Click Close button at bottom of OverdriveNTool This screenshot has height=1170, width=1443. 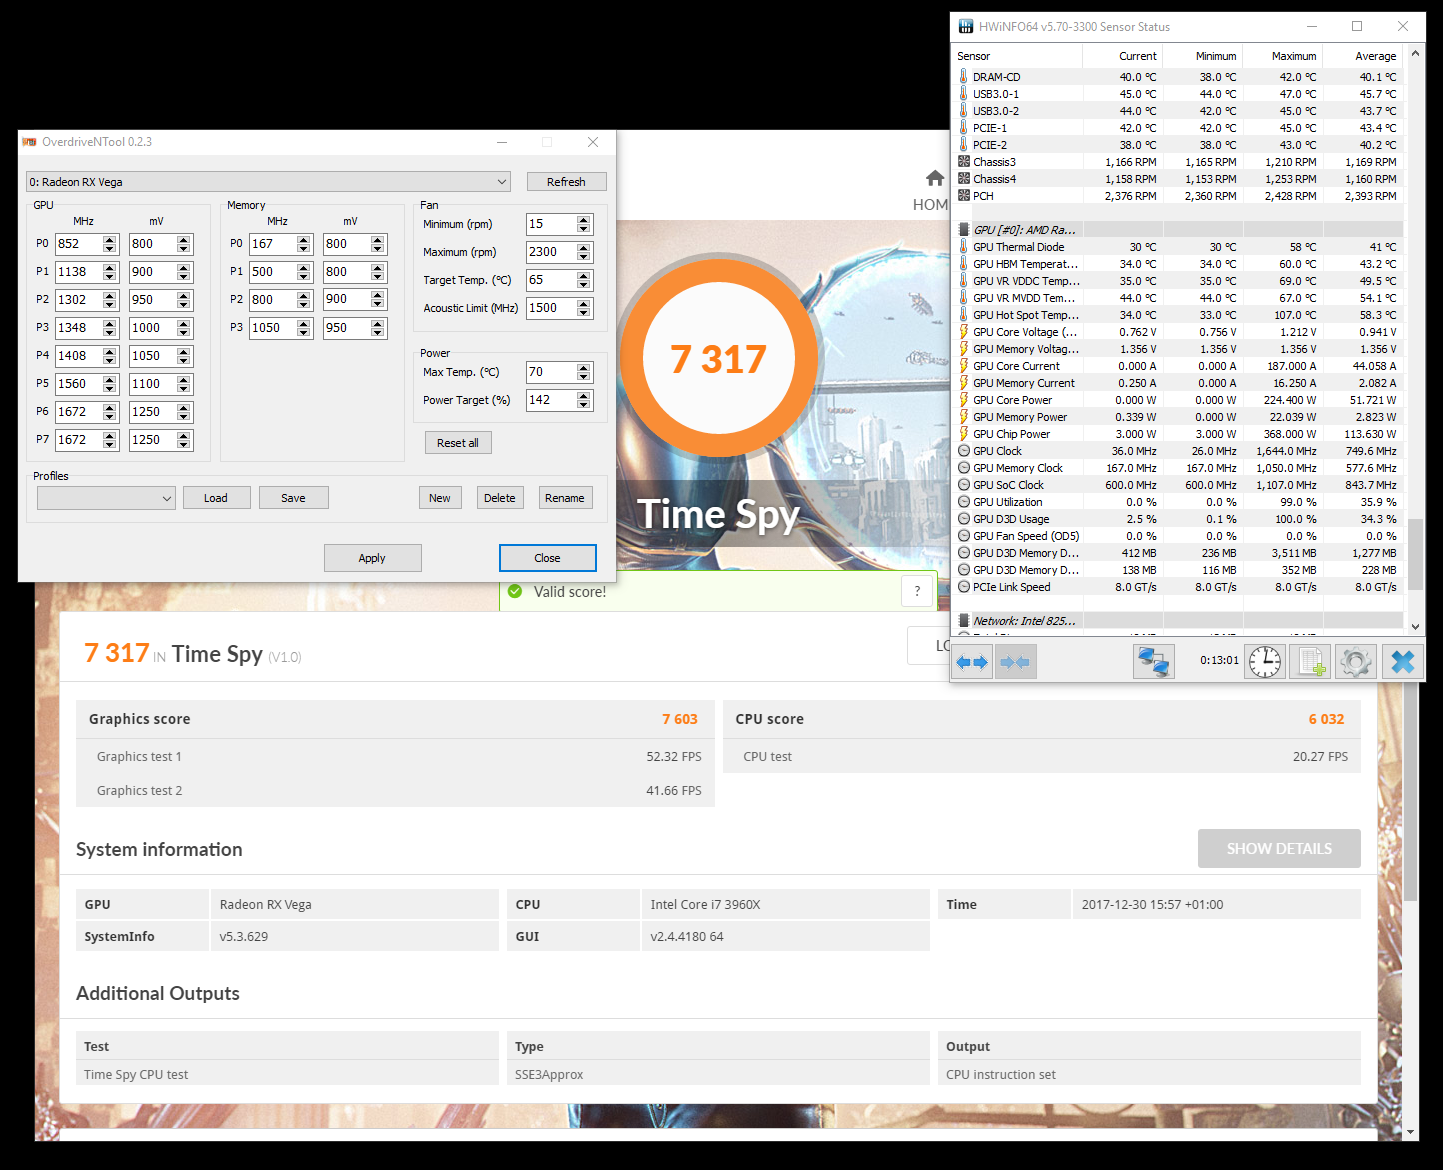(547, 558)
